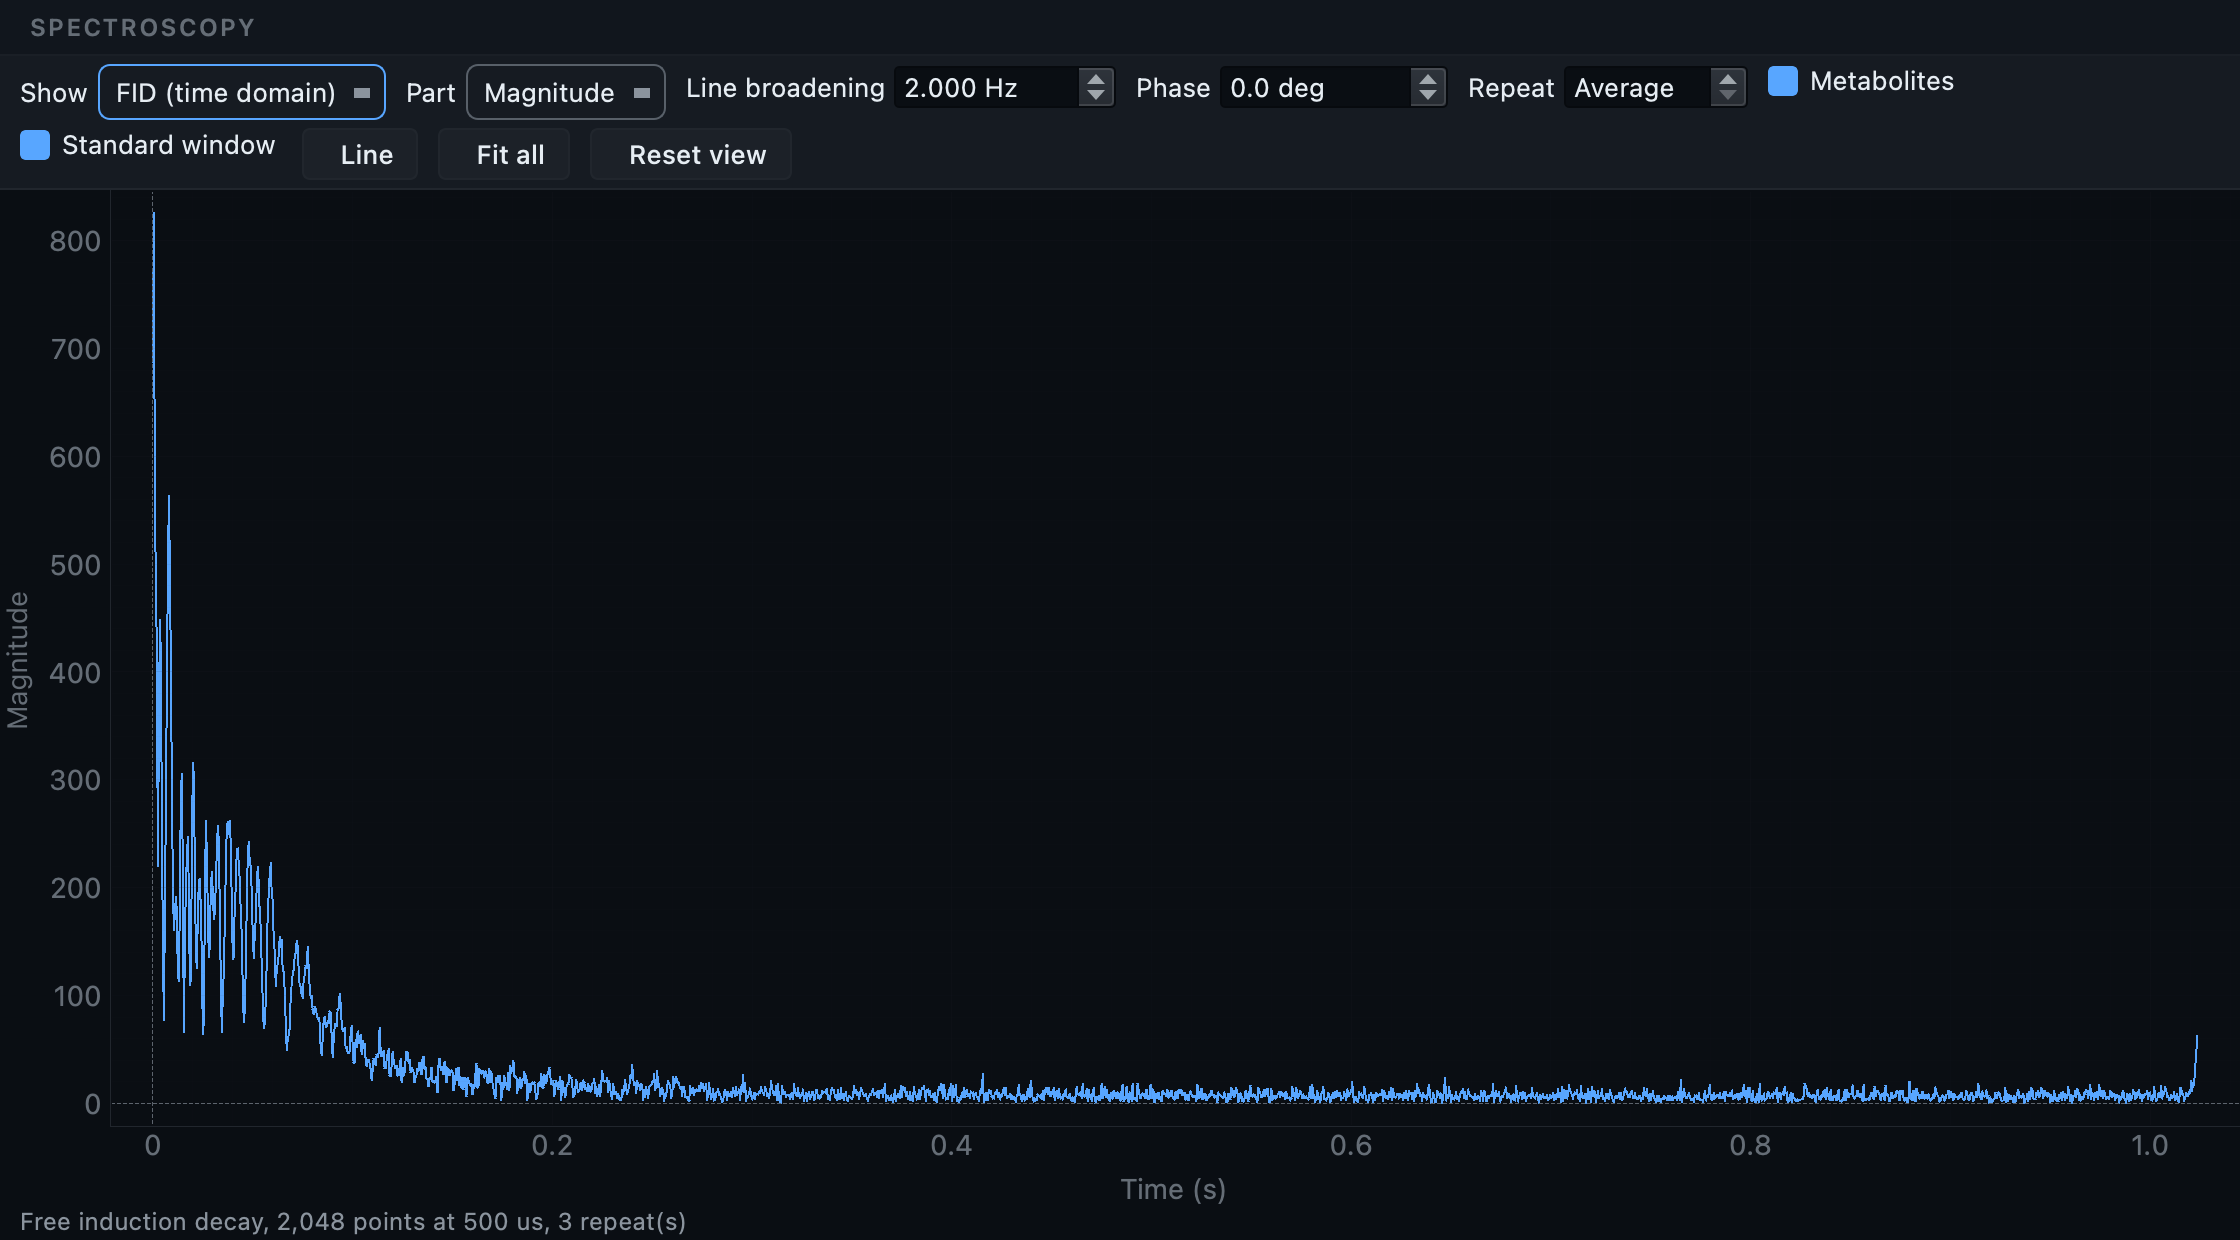Click the Line broadening label

pyautogui.click(x=785, y=88)
